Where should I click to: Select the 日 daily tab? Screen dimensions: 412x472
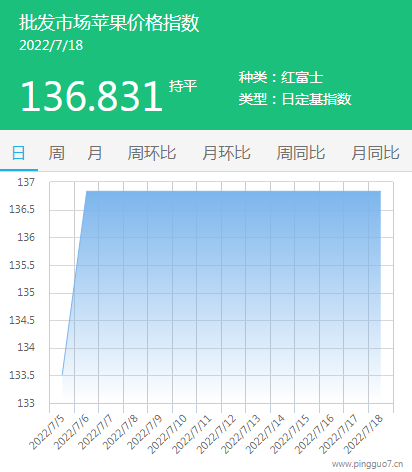pyautogui.click(x=19, y=153)
